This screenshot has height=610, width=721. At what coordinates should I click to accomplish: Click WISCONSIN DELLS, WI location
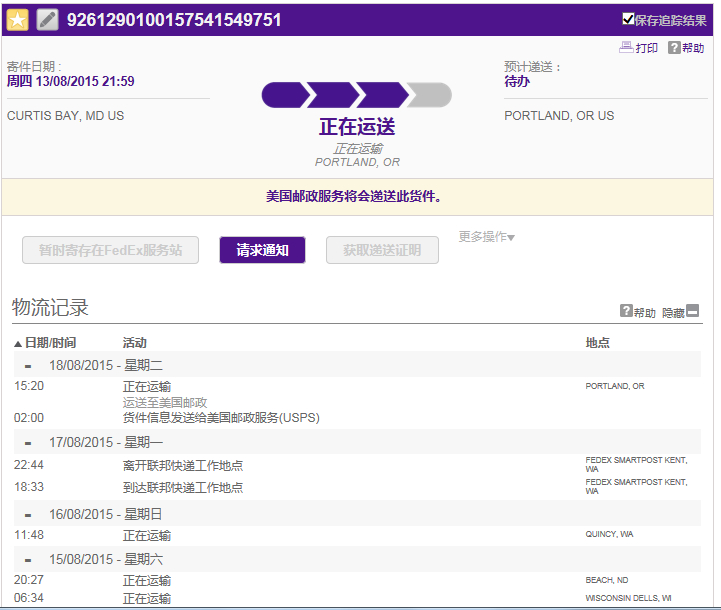(628, 598)
